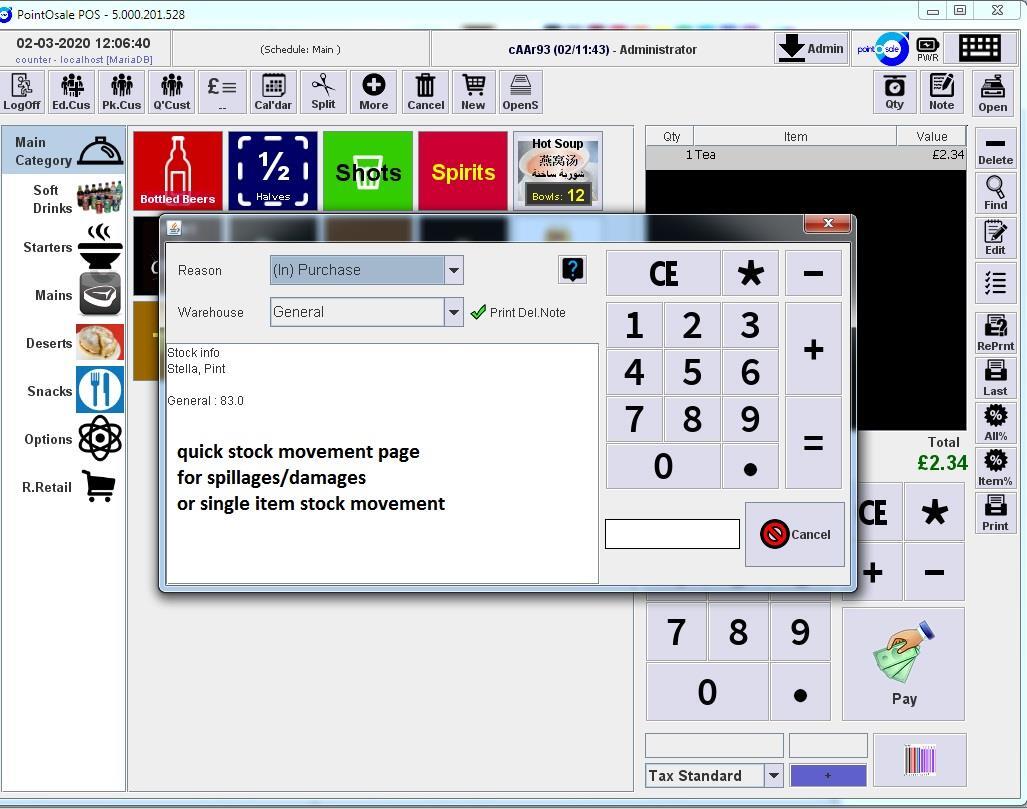The image size is (1027, 809).
Task: Click the LogOff toolbar icon
Action: (x=22, y=92)
